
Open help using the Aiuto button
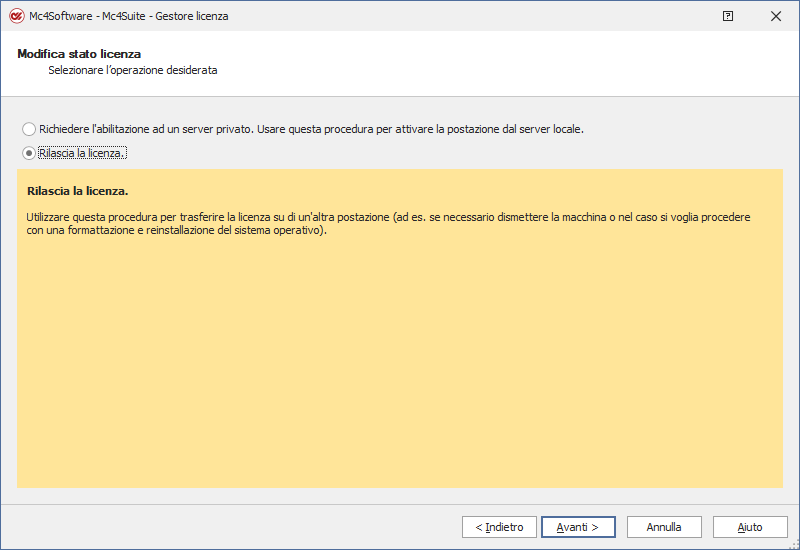pos(750,527)
